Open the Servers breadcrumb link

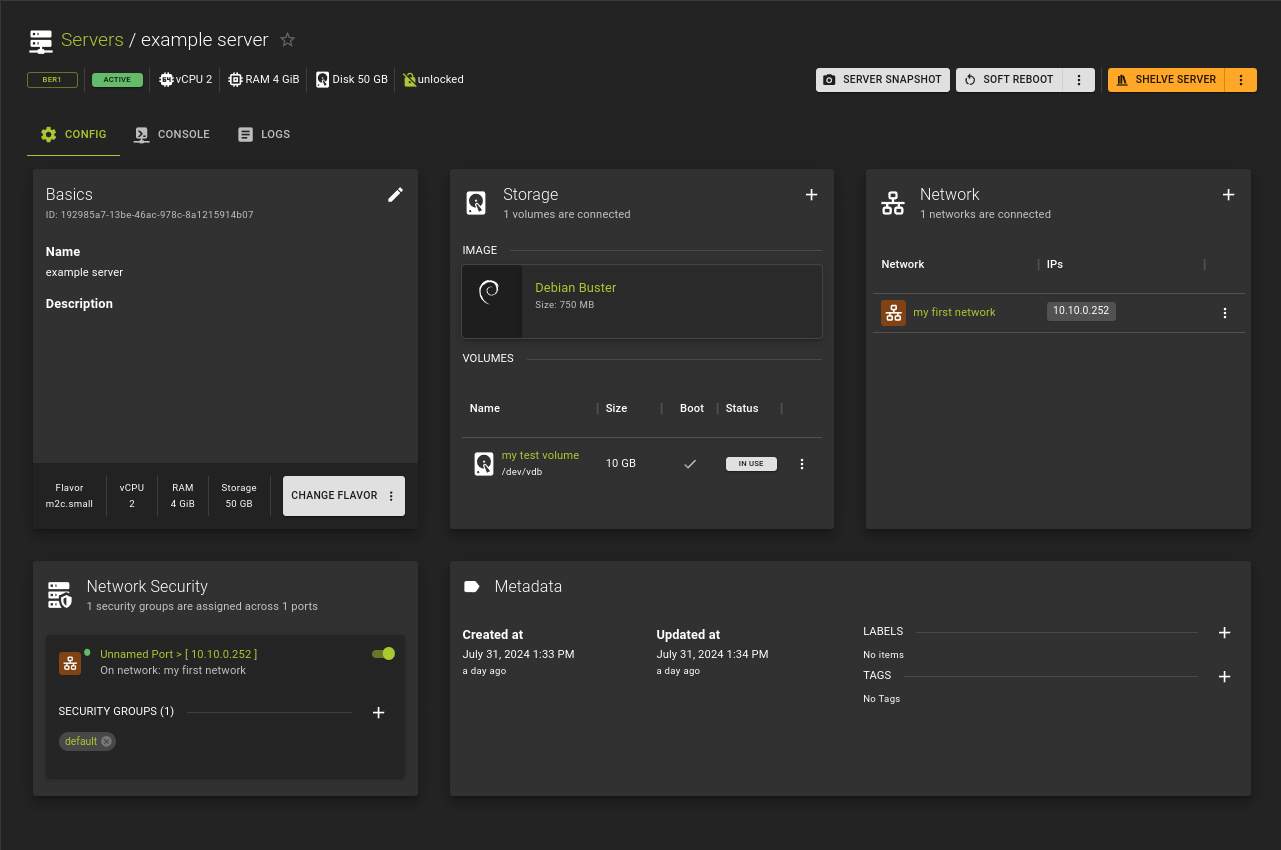click(x=92, y=40)
